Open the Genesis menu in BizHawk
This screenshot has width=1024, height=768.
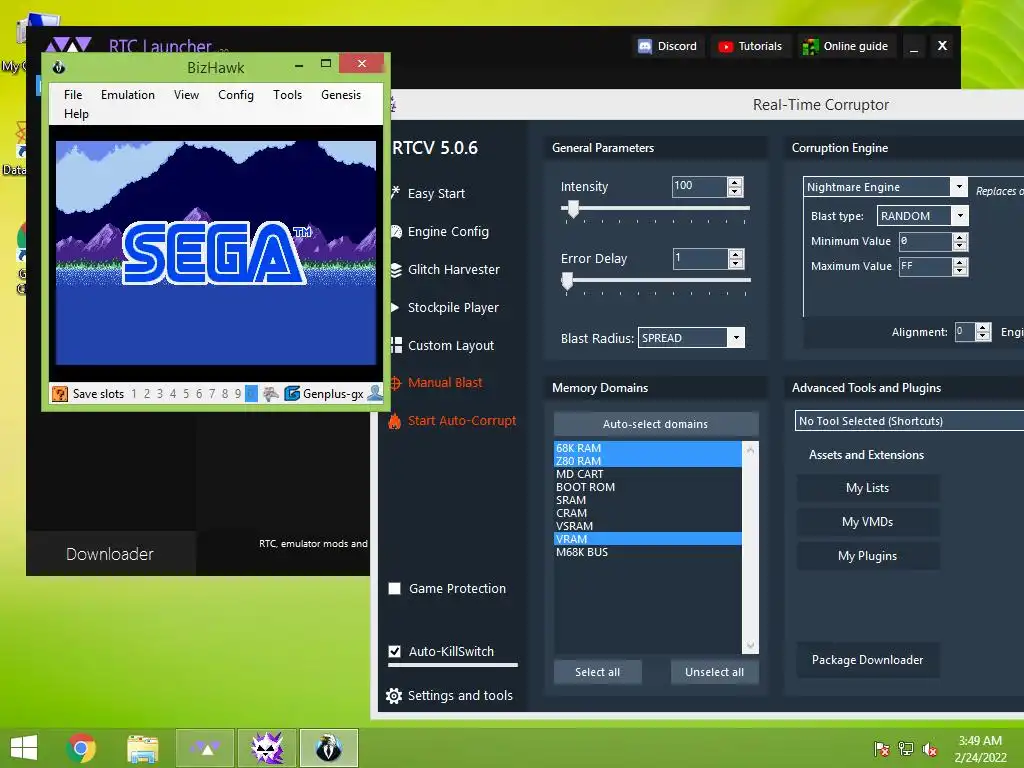click(x=341, y=95)
